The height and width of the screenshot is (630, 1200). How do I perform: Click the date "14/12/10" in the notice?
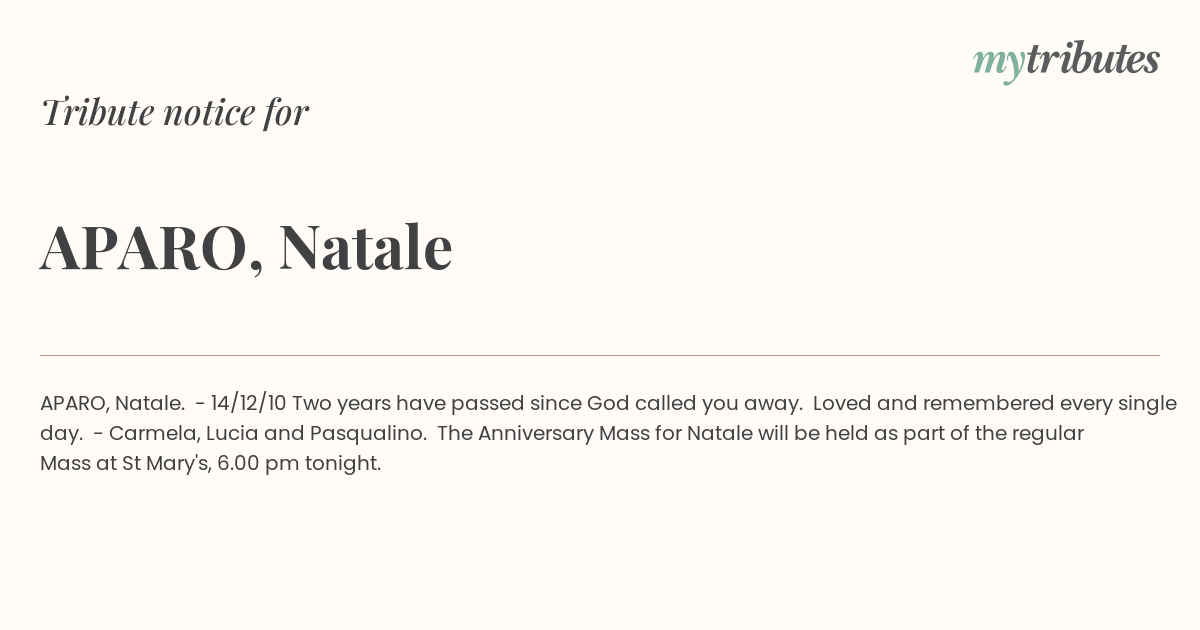tap(249, 403)
